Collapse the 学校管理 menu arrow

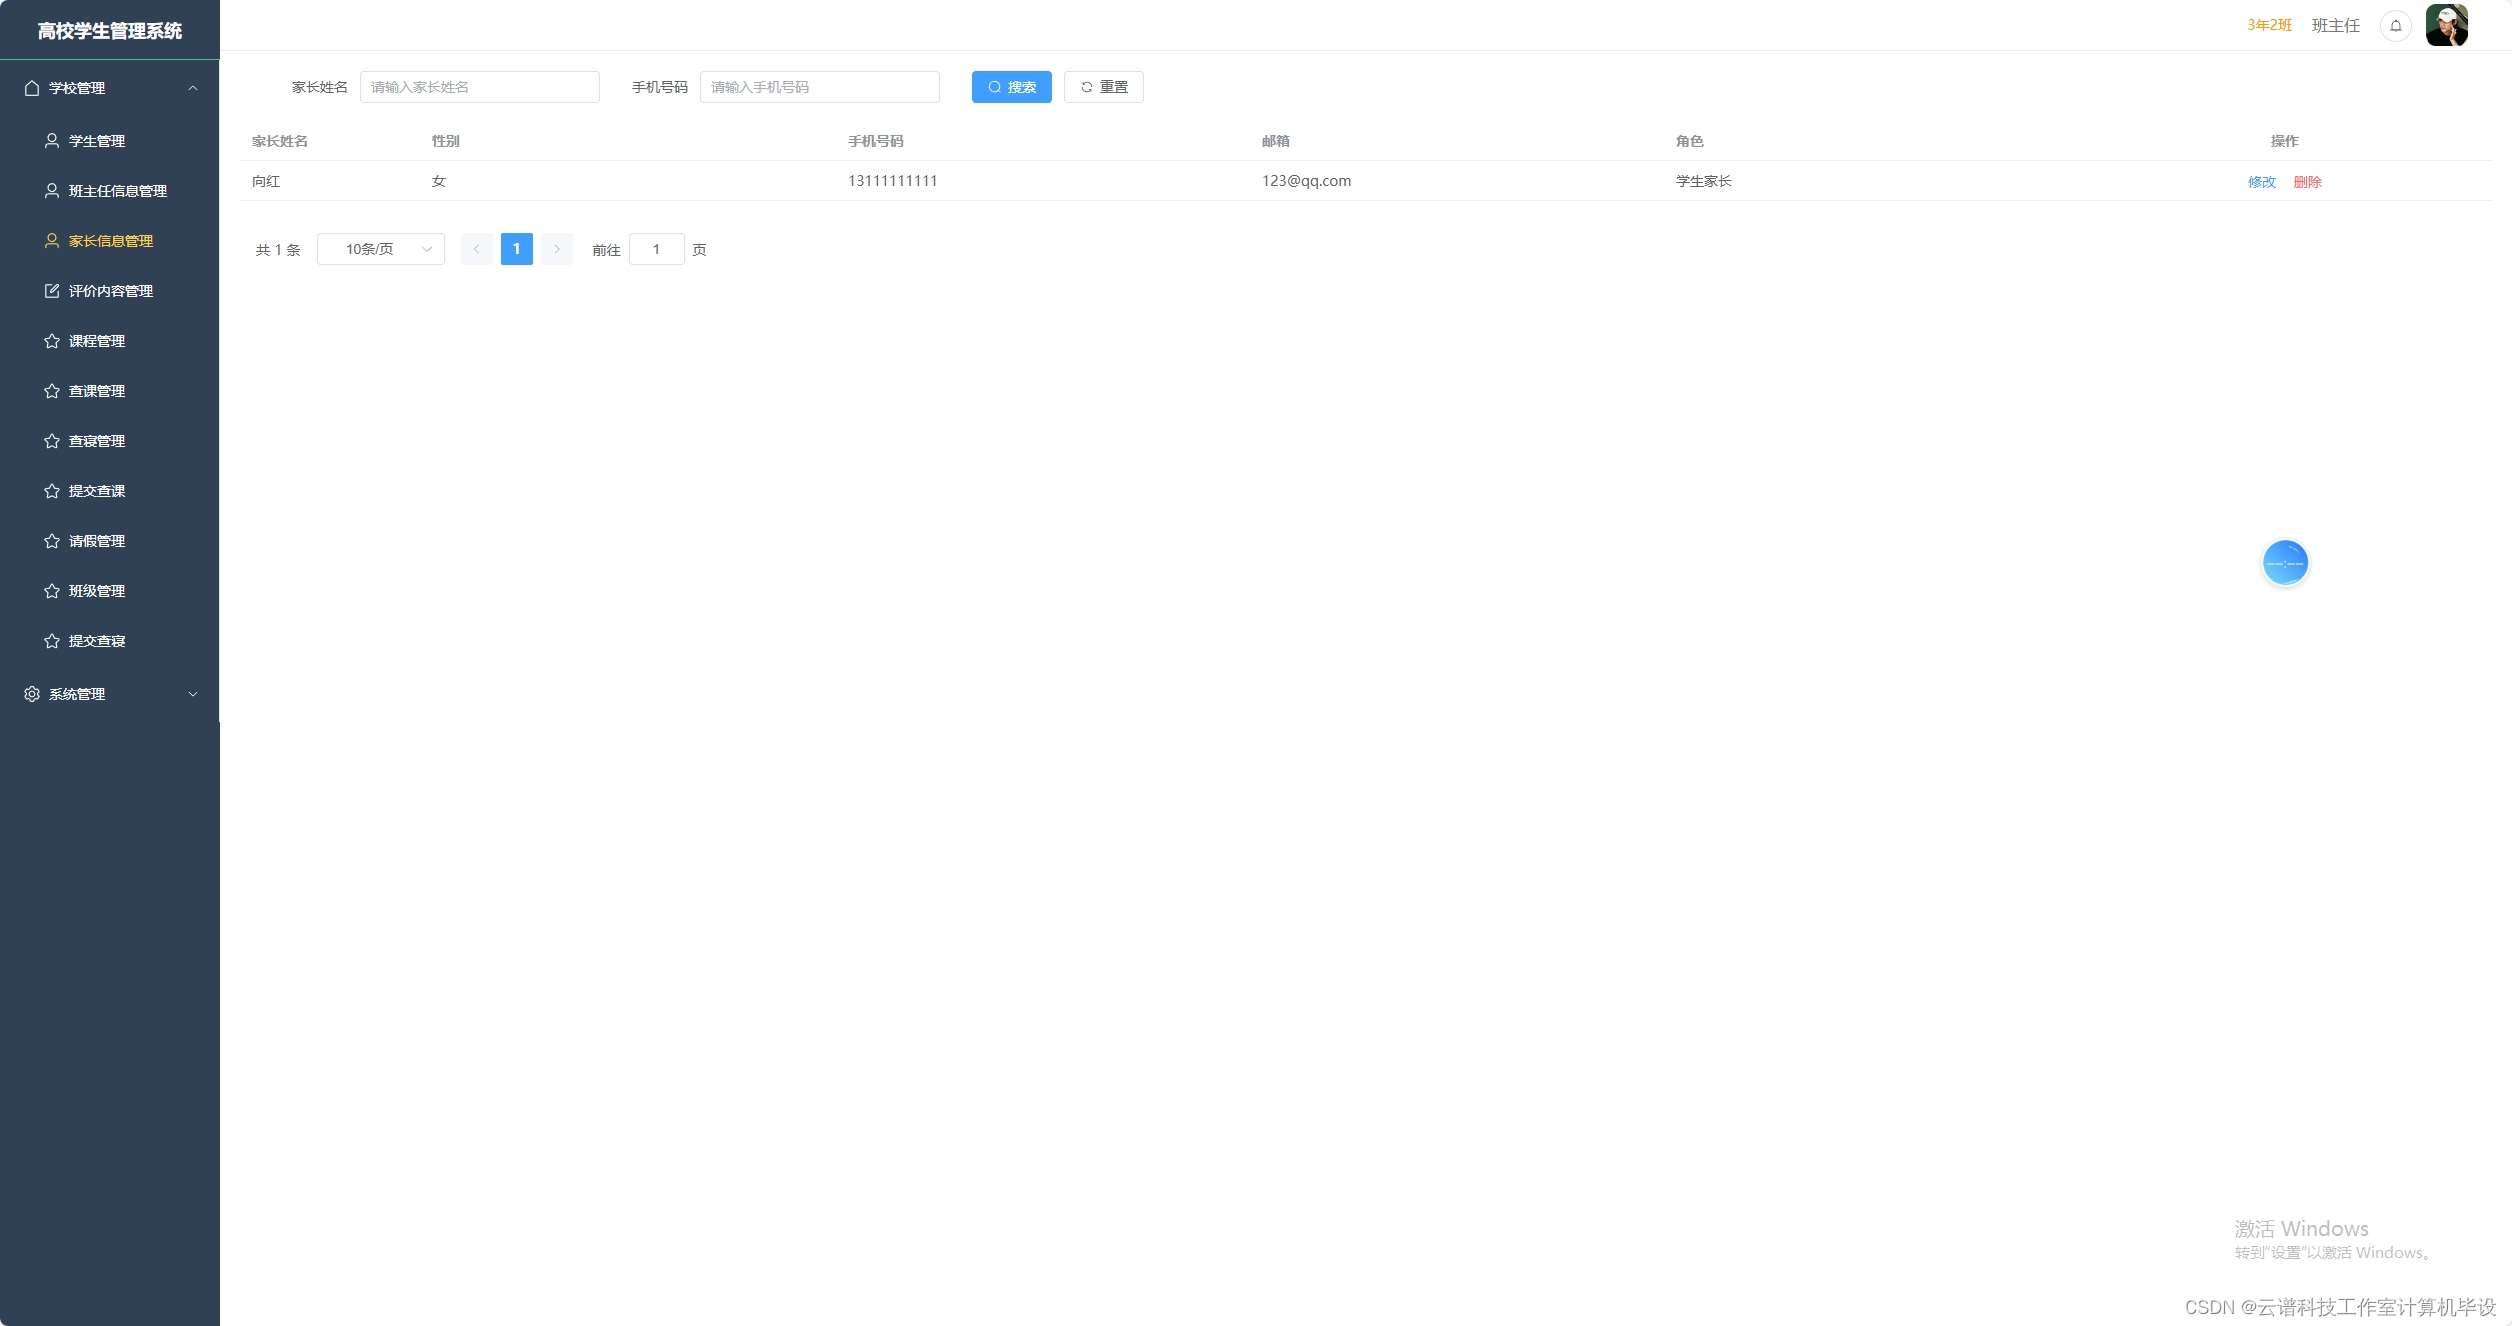click(x=193, y=88)
